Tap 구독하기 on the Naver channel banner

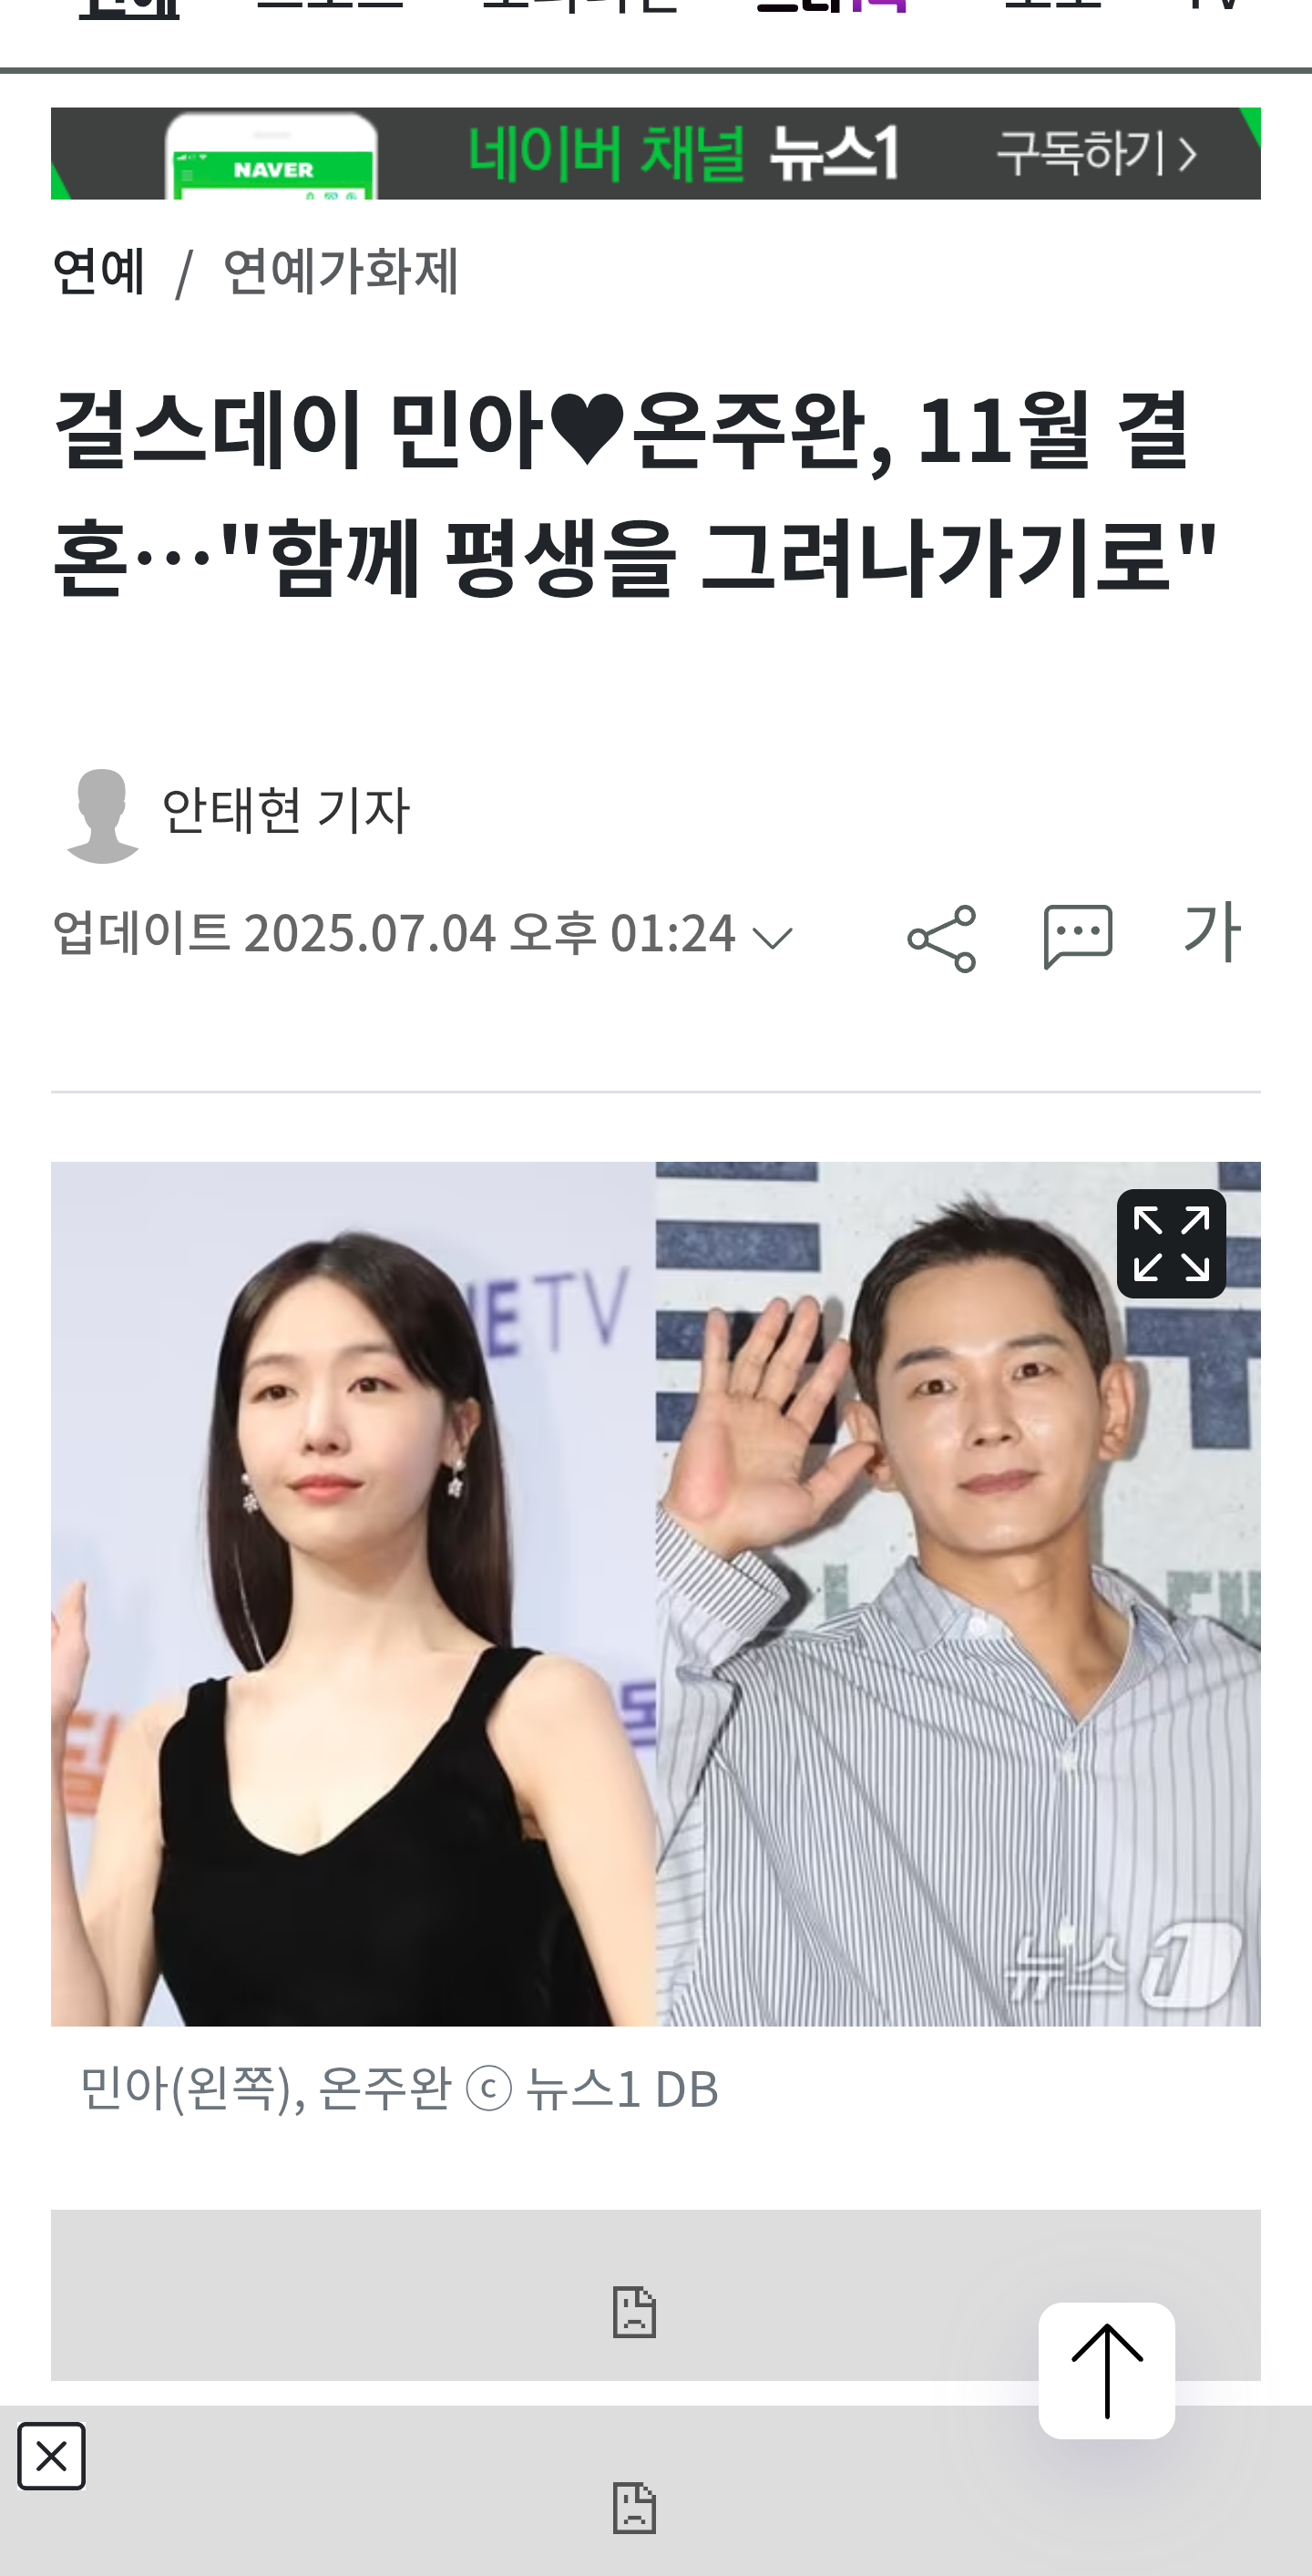1097,153
